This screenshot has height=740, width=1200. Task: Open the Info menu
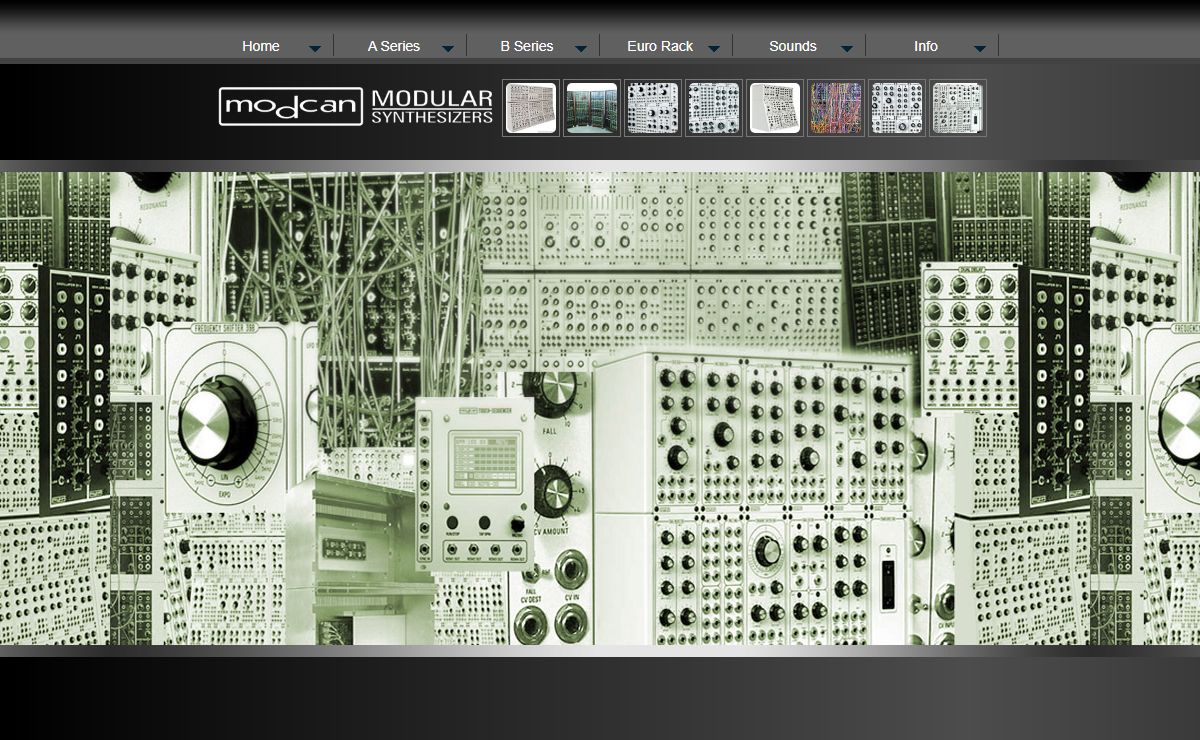coord(926,46)
